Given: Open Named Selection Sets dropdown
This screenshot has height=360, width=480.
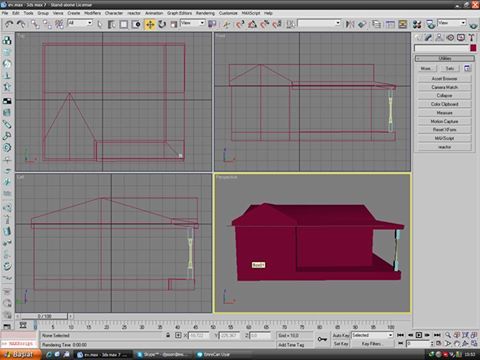Looking at the screenshot, I should pyautogui.click(x=319, y=23).
